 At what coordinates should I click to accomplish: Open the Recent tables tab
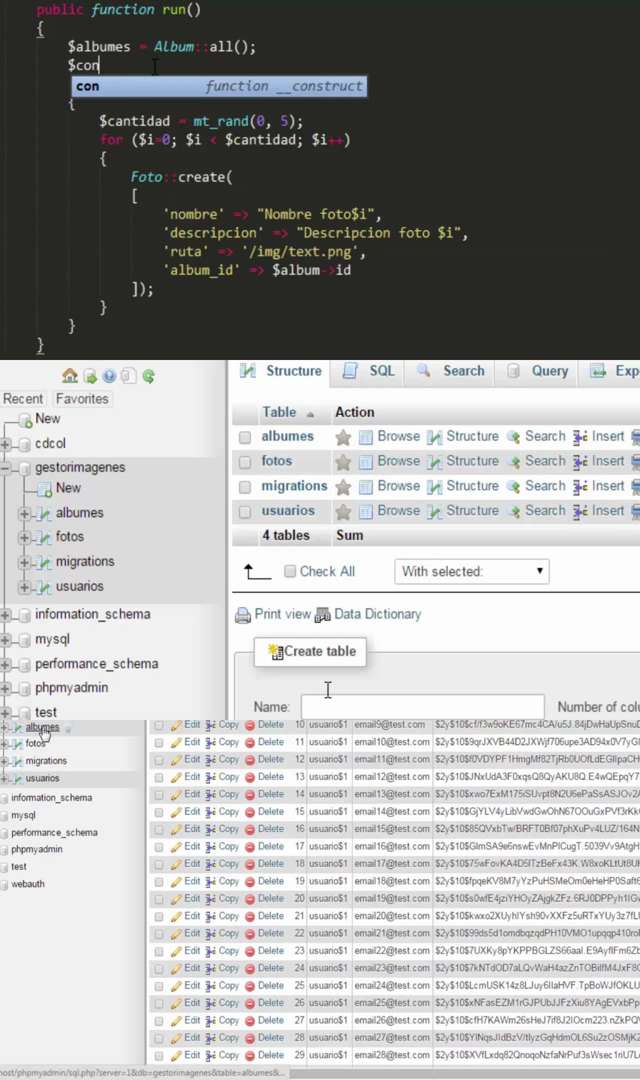click(x=23, y=399)
